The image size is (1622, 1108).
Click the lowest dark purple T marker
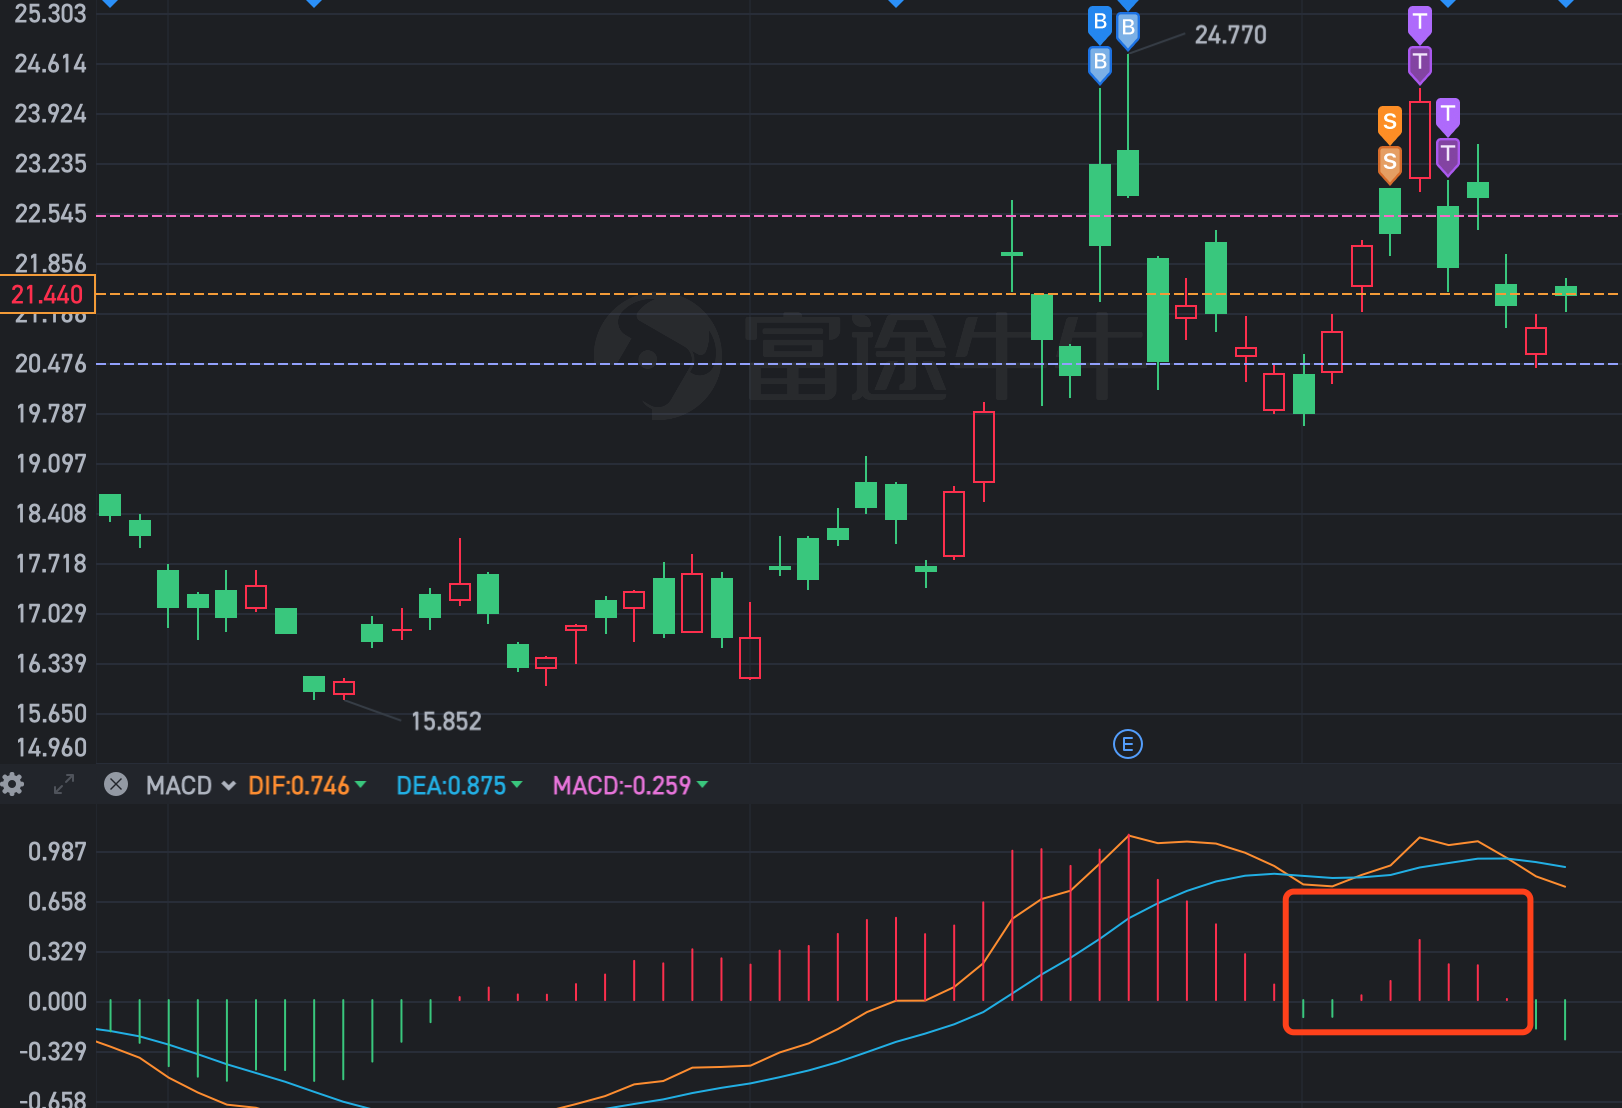click(x=1448, y=156)
